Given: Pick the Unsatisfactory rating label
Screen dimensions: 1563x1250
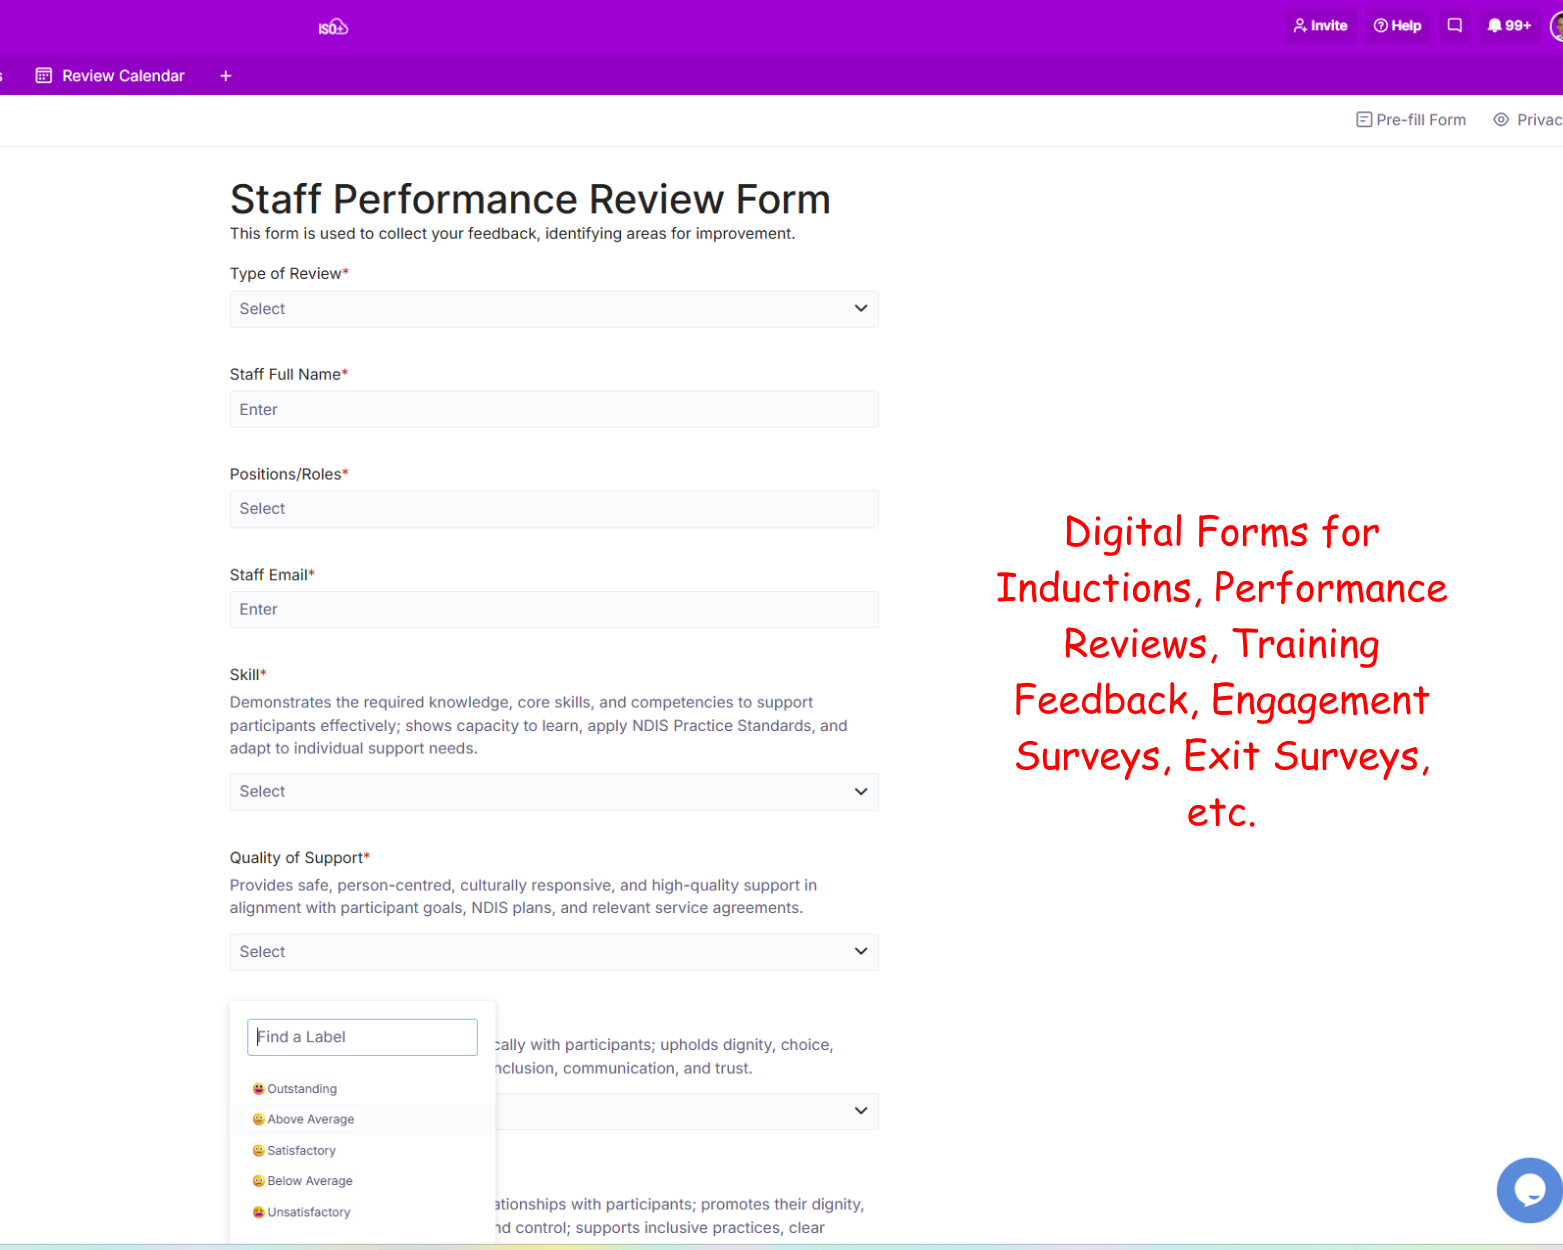Looking at the screenshot, I should coord(308,1212).
